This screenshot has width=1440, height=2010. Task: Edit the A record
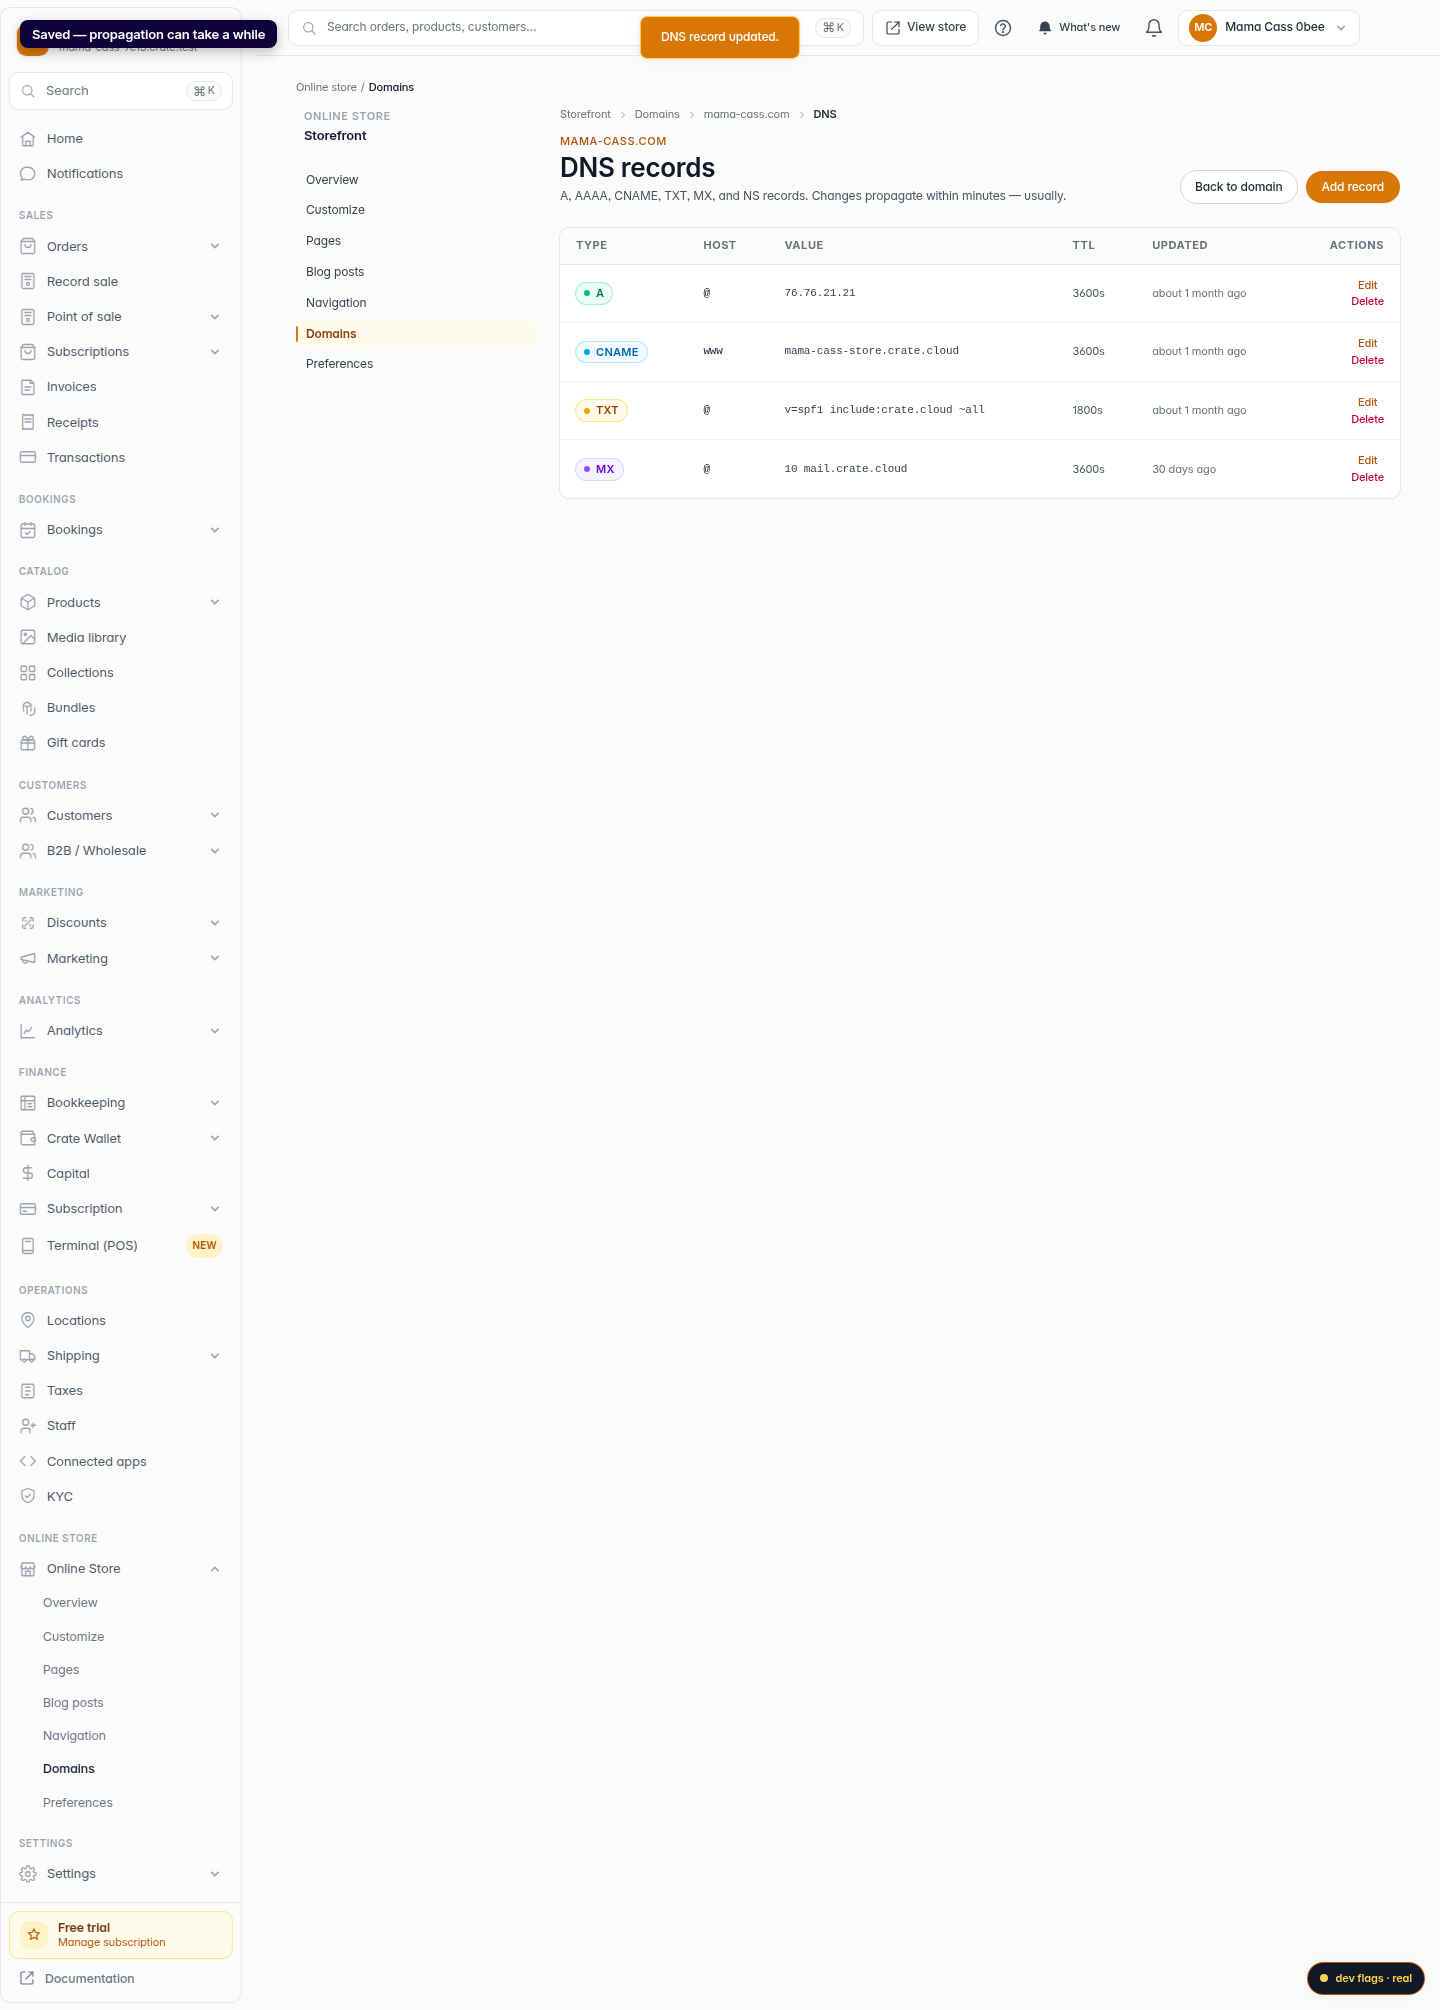(x=1367, y=286)
